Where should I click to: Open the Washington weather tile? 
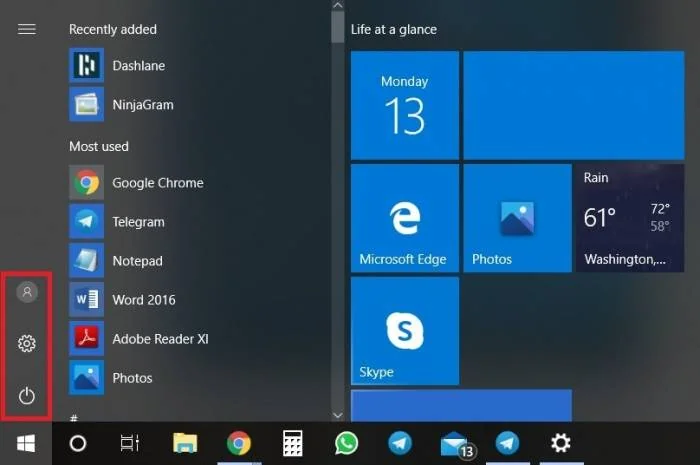point(630,218)
